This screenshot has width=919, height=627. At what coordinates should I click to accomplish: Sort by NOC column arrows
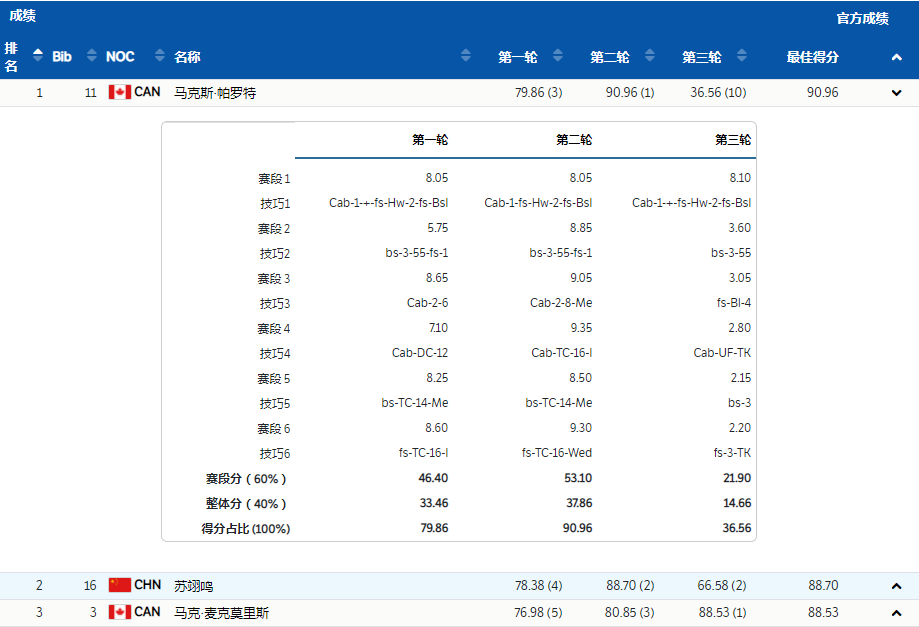click(x=159, y=56)
